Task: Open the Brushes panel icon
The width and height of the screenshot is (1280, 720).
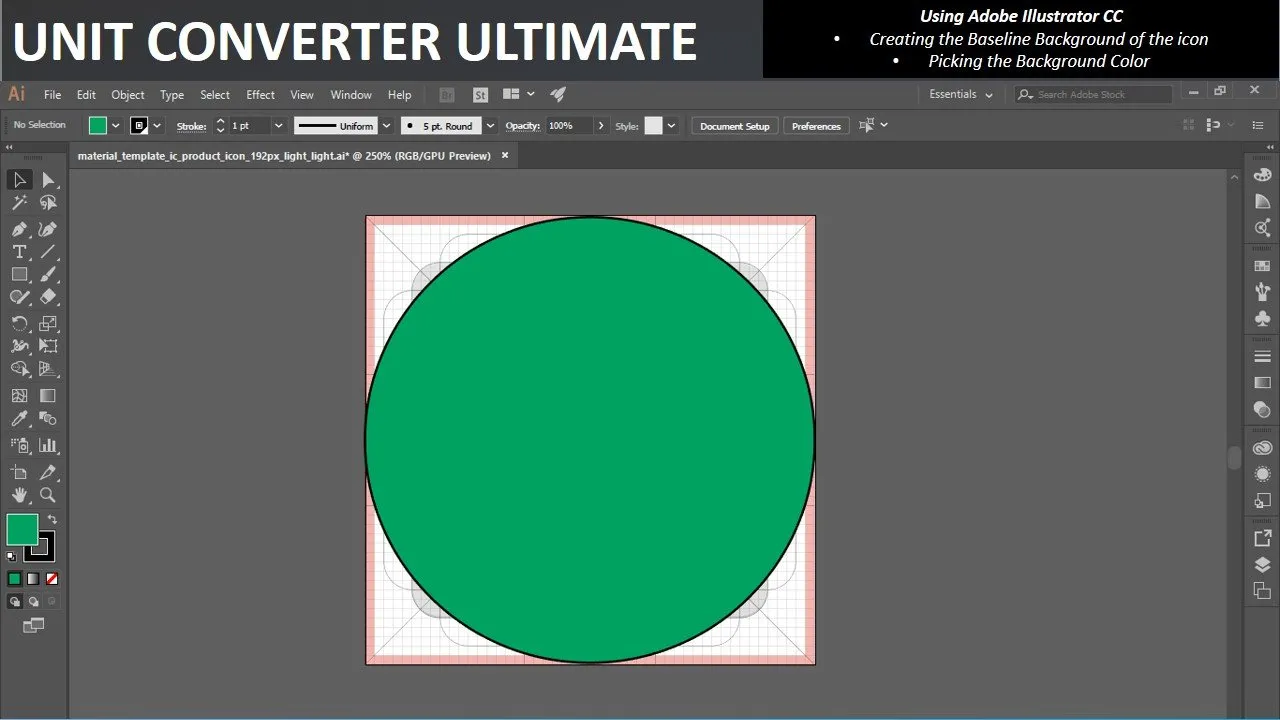Action: click(1262, 292)
